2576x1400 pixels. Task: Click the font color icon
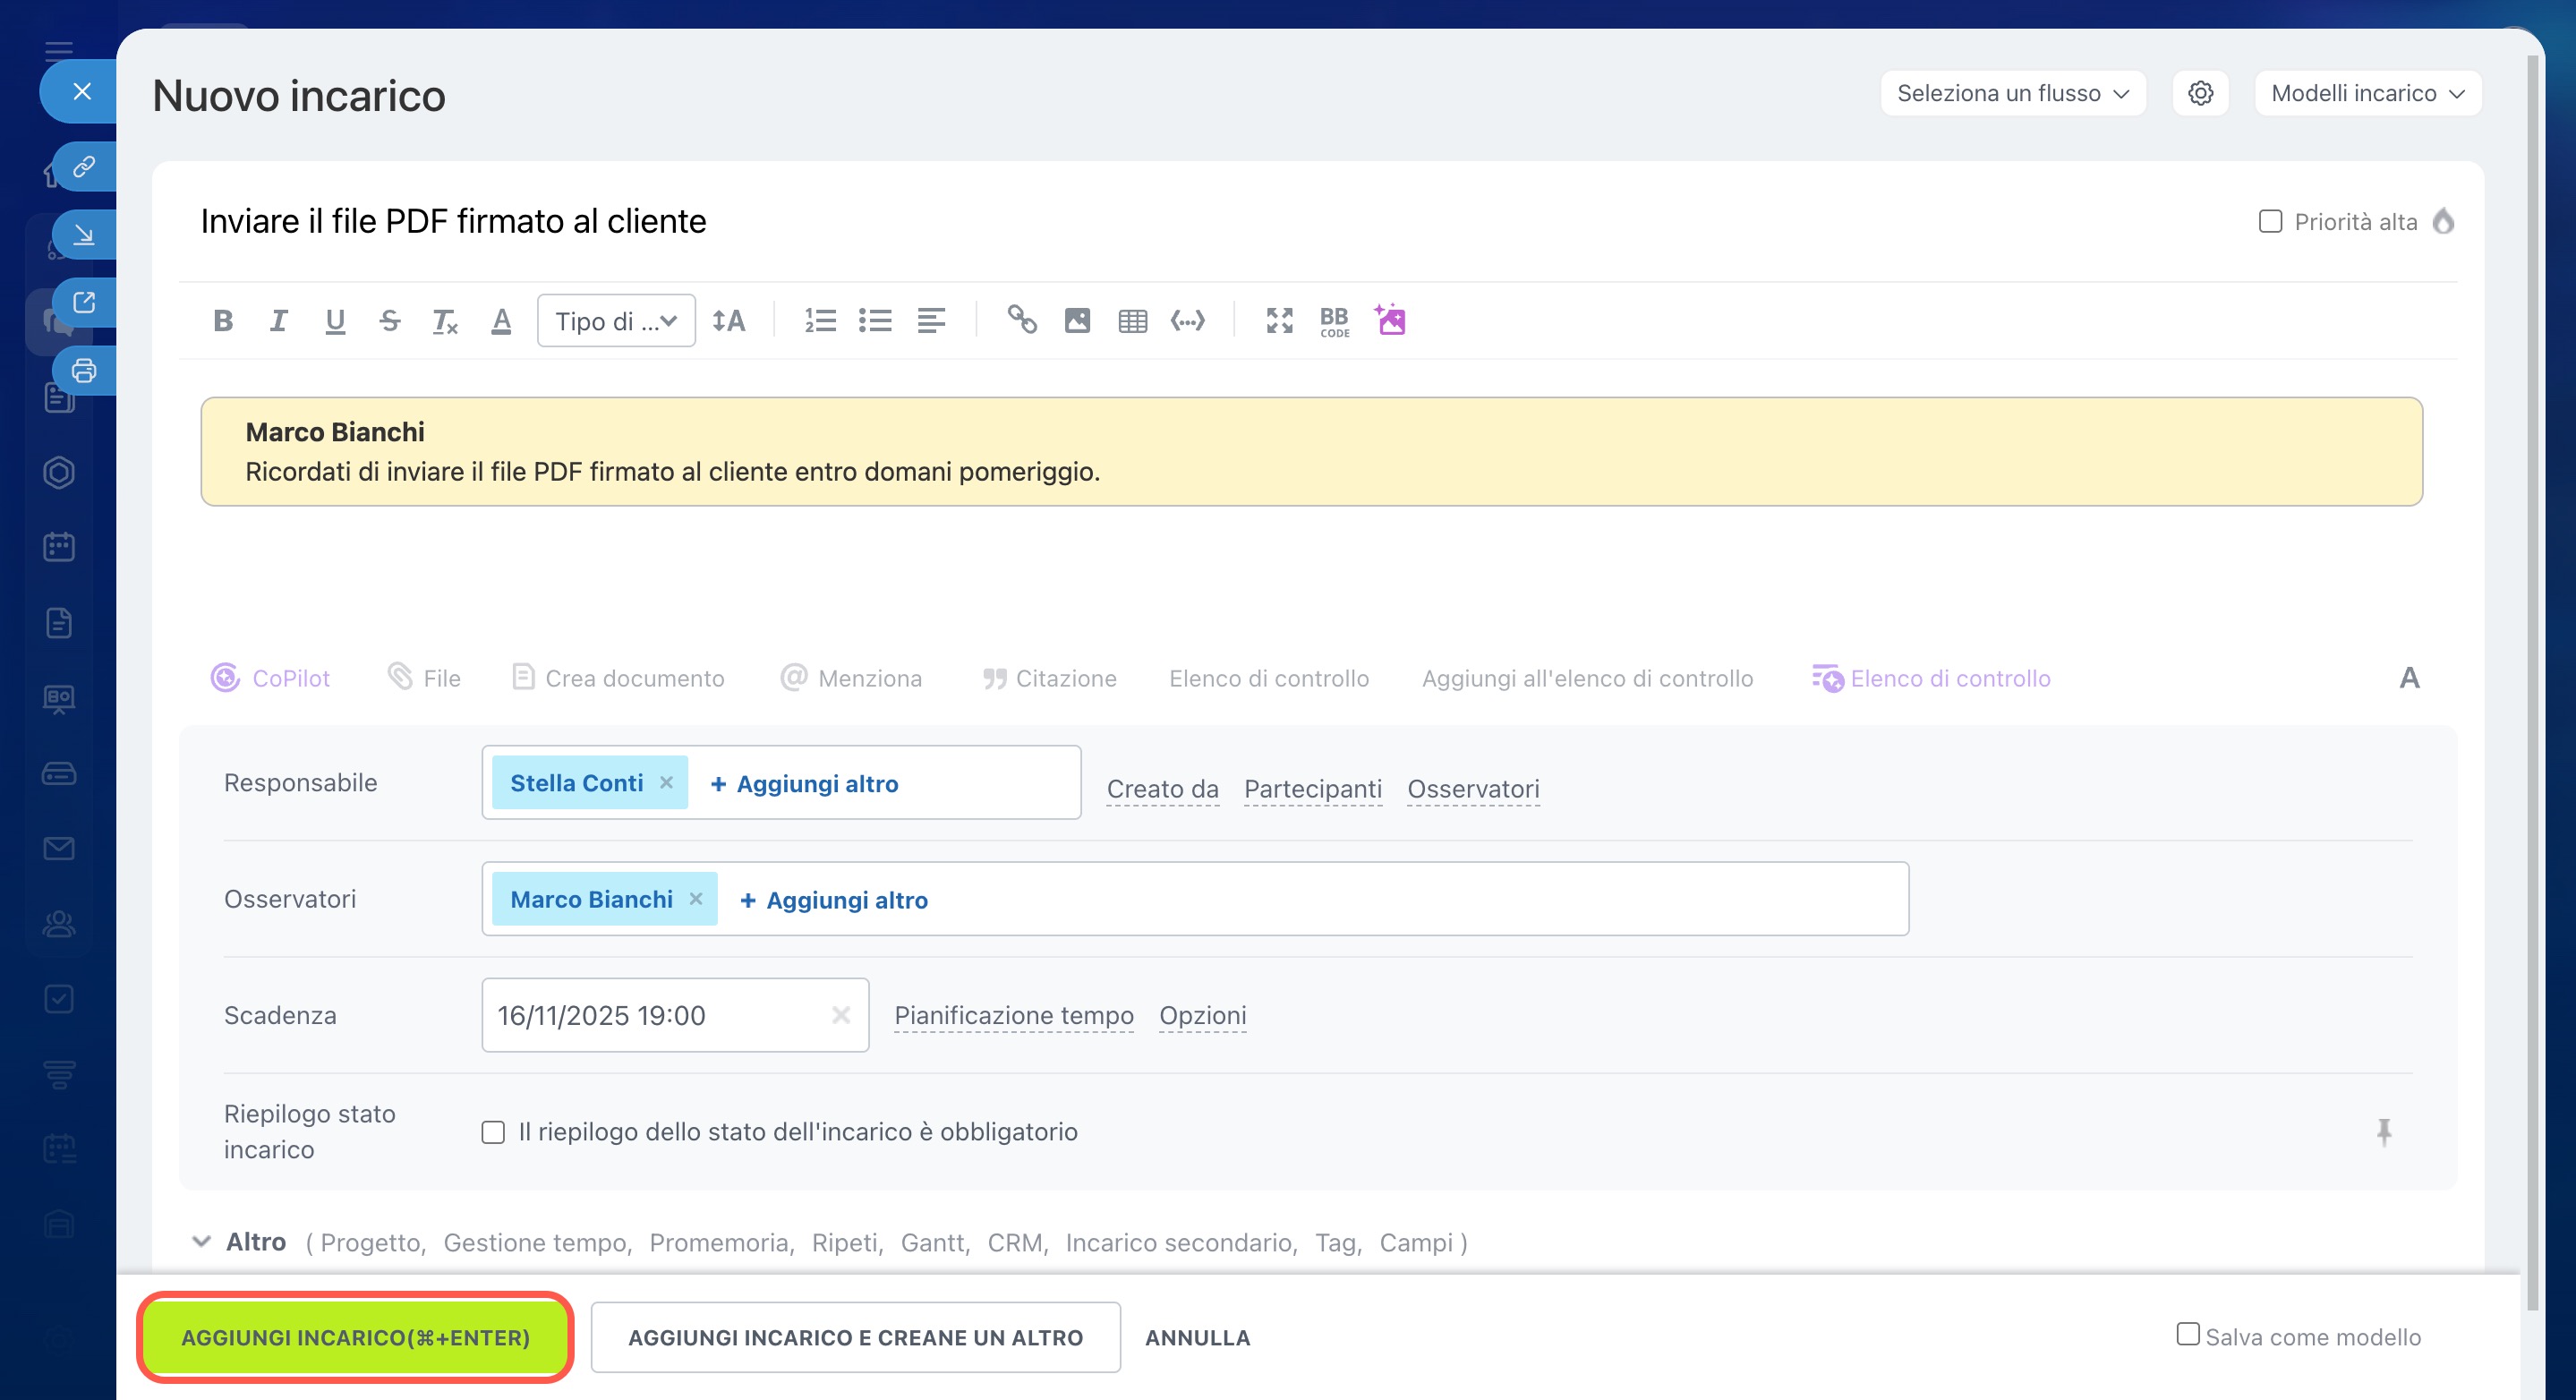(x=501, y=321)
